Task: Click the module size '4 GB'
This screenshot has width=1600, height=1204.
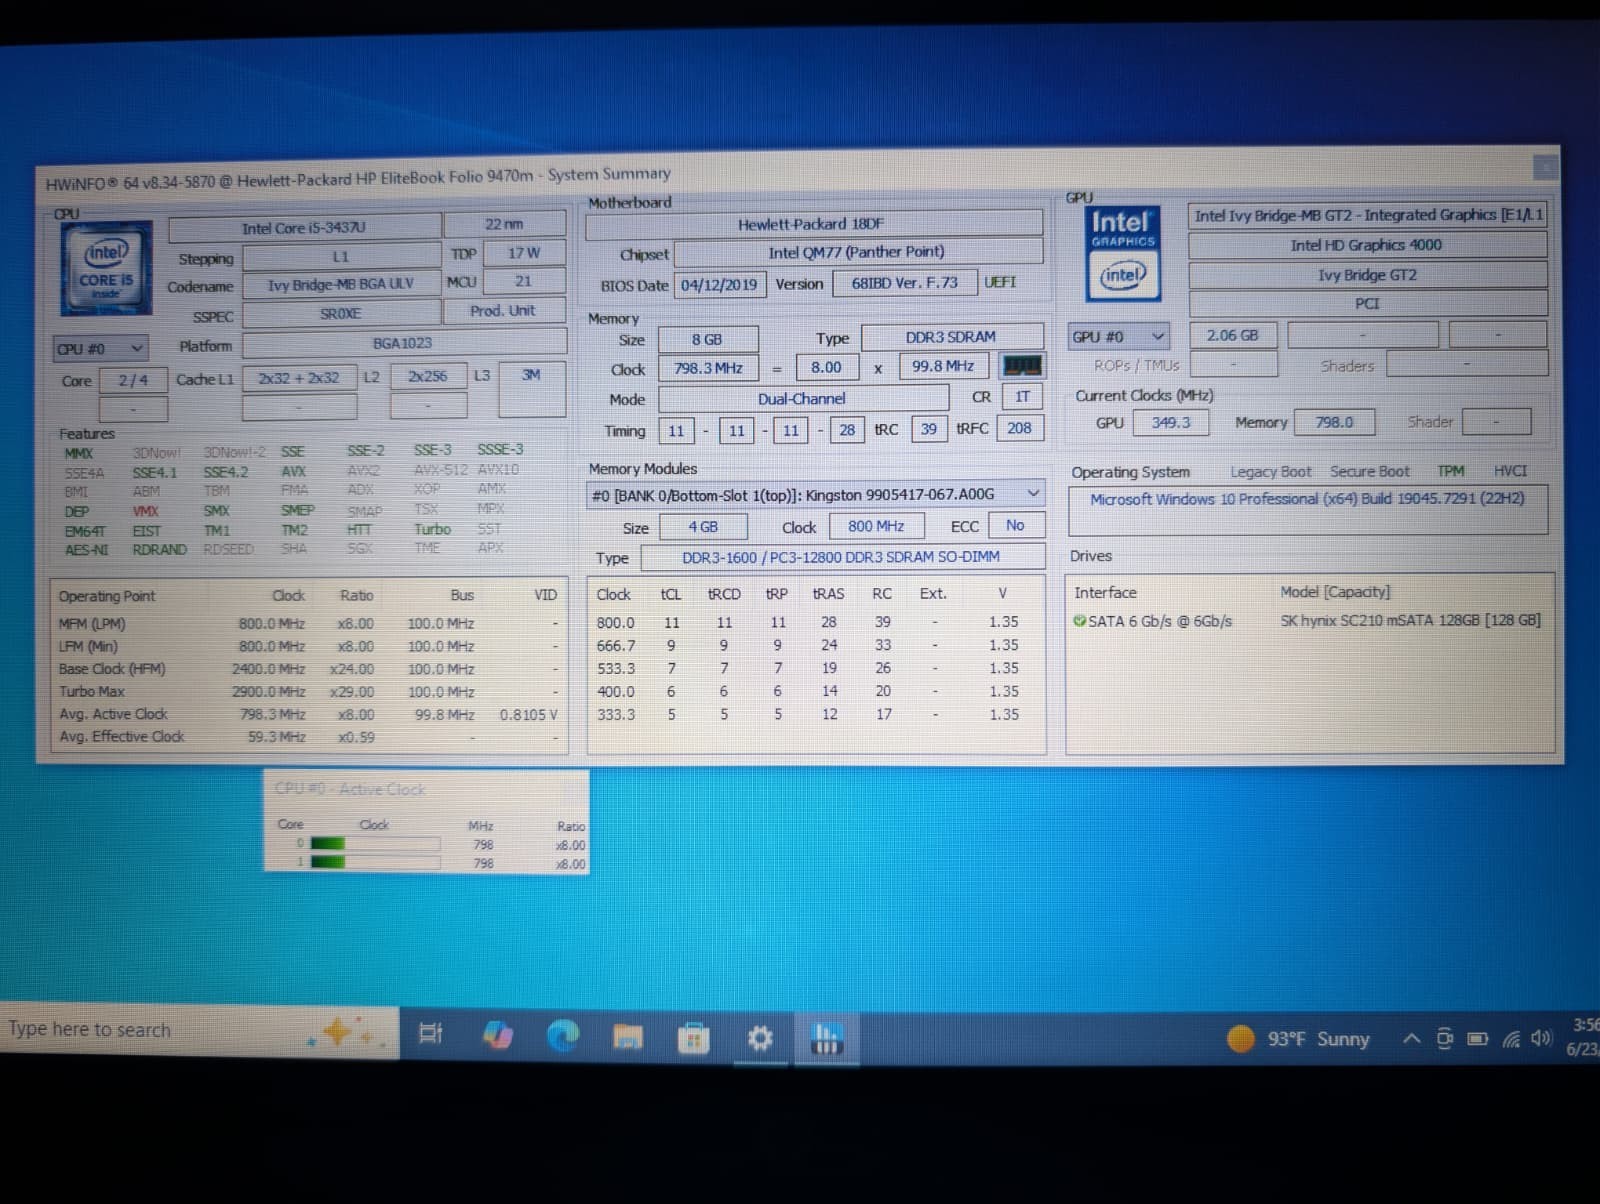Action: coord(703,526)
